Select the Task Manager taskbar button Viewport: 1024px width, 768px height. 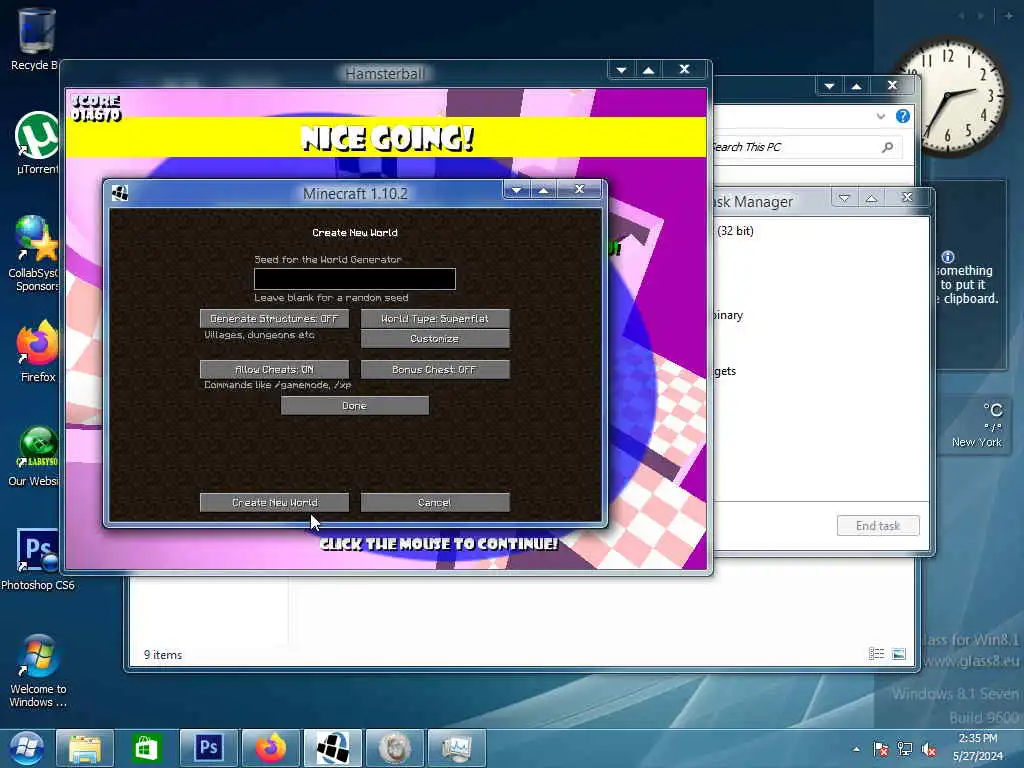tap(456, 748)
